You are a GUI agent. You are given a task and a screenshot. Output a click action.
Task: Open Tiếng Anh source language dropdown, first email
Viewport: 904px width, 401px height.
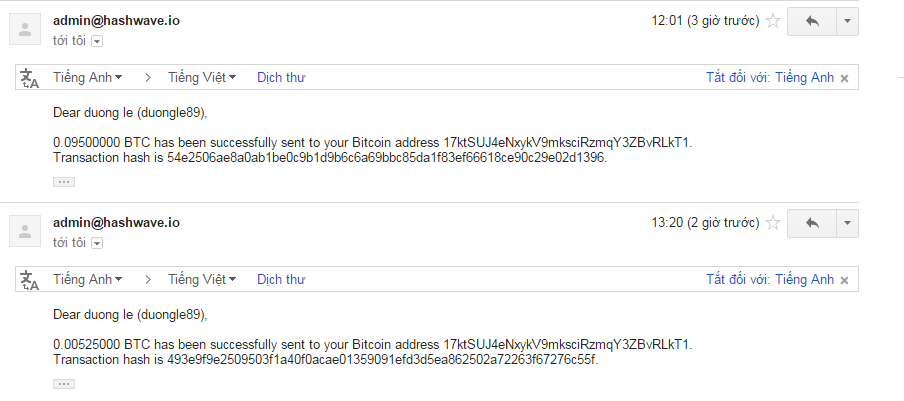click(x=88, y=77)
